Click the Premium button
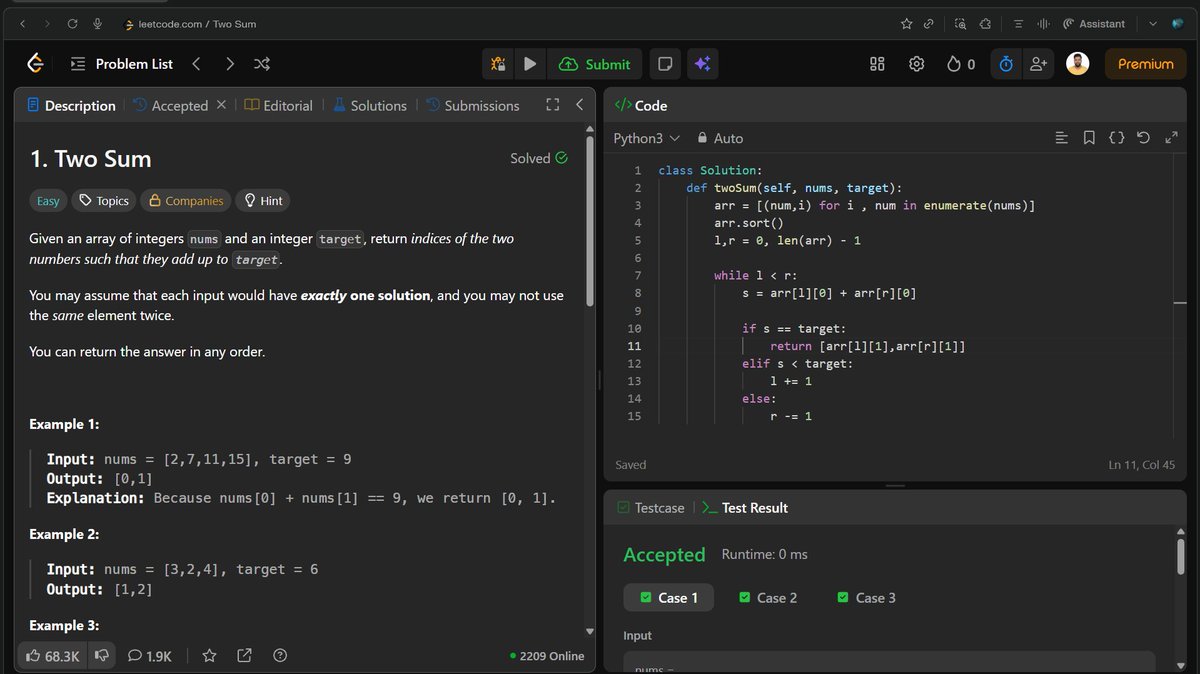Image resolution: width=1200 pixels, height=674 pixels. 1146,64
